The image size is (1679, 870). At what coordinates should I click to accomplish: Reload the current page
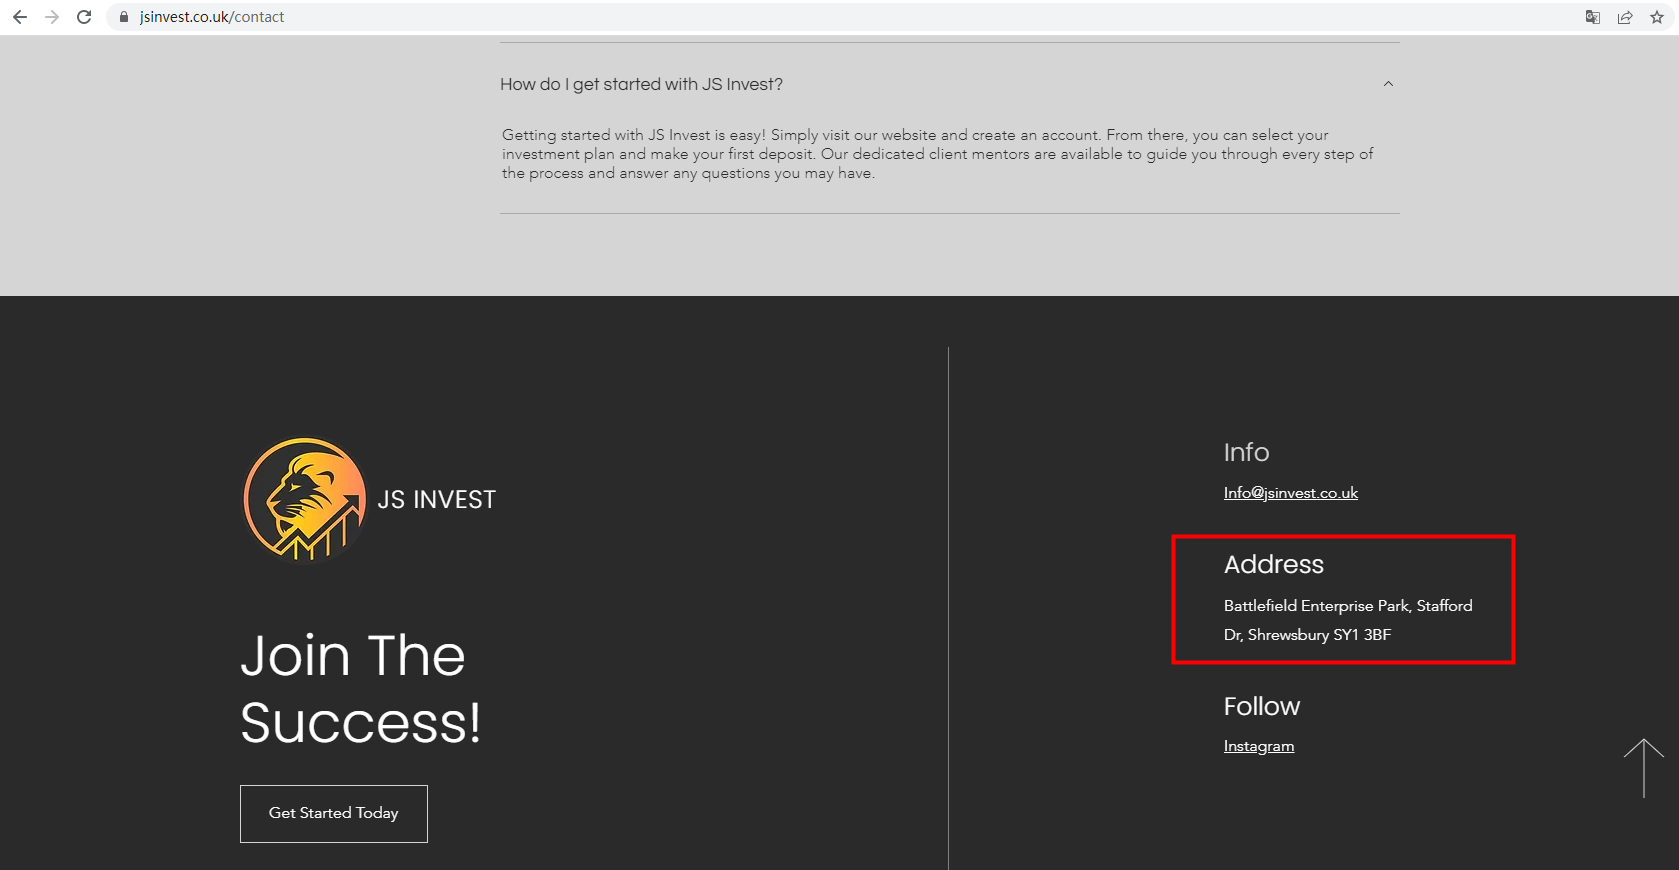click(84, 17)
